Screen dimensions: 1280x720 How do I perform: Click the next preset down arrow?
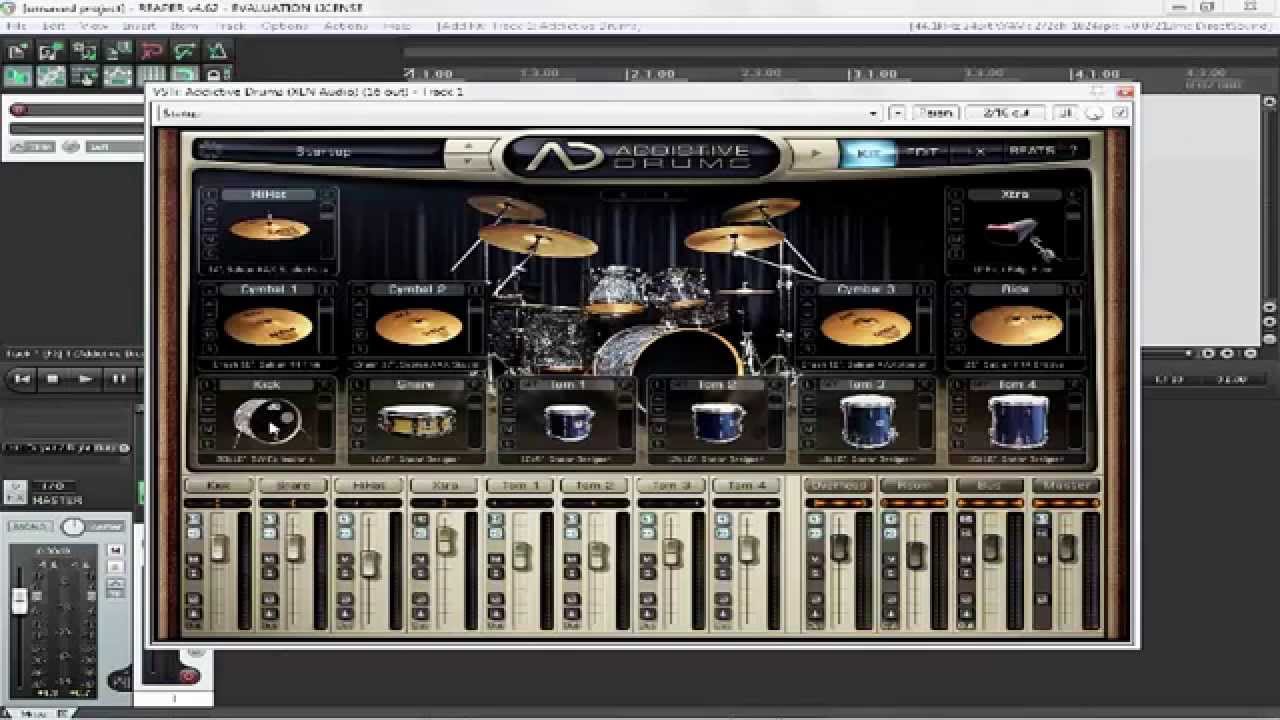click(x=466, y=160)
